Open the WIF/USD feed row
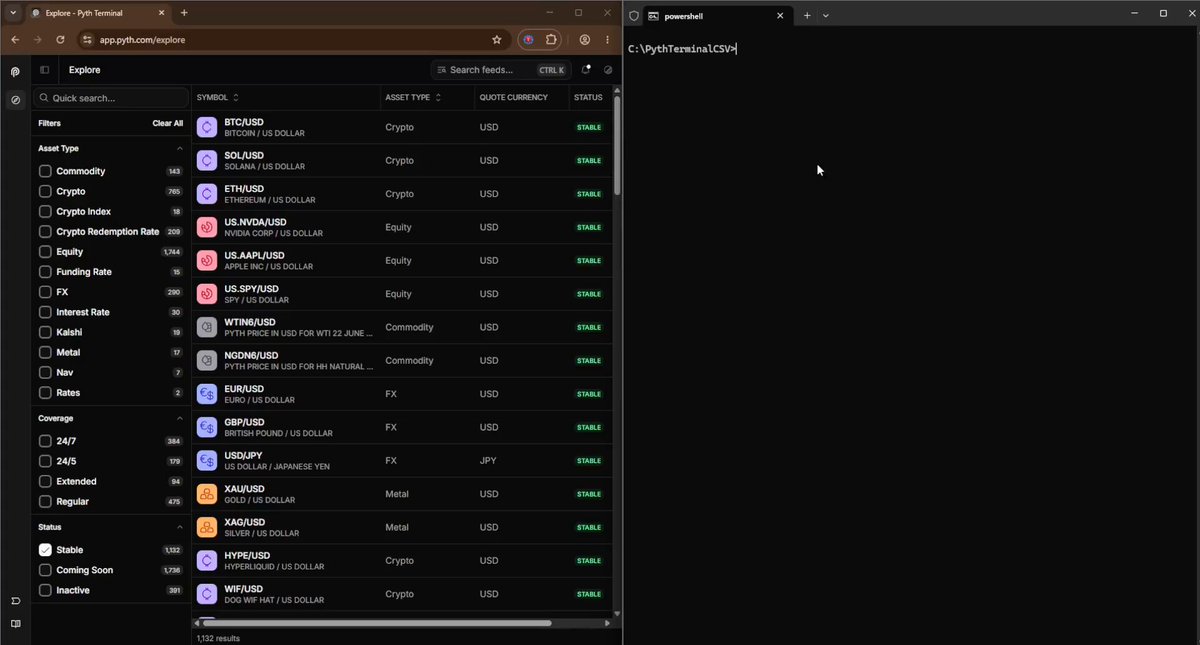Image resolution: width=1200 pixels, height=645 pixels. click(x=402, y=594)
